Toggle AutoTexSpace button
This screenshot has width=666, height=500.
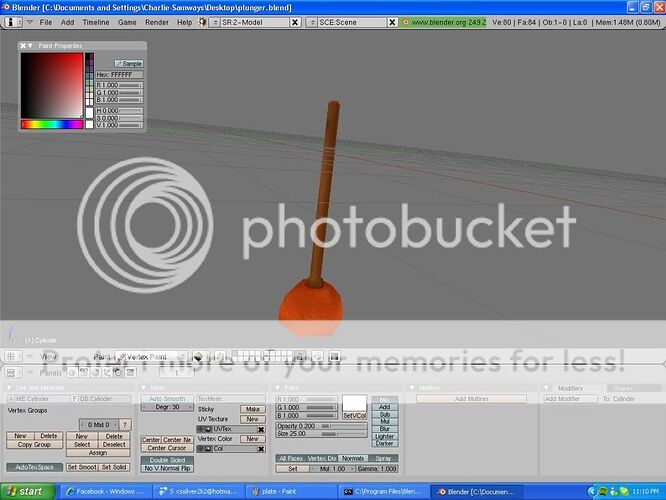(34, 467)
